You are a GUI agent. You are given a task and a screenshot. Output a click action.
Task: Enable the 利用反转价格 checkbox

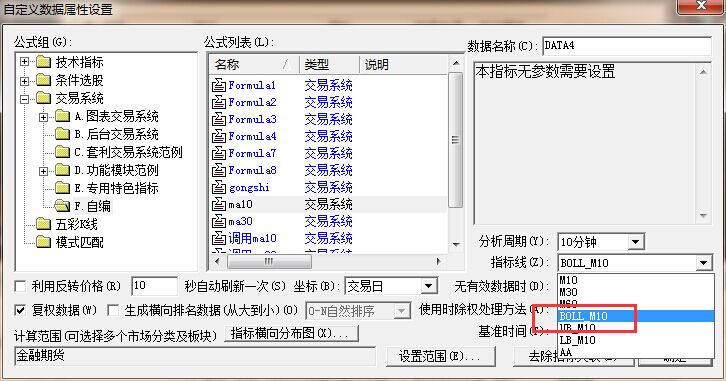pyautogui.click(x=20, y=287)
